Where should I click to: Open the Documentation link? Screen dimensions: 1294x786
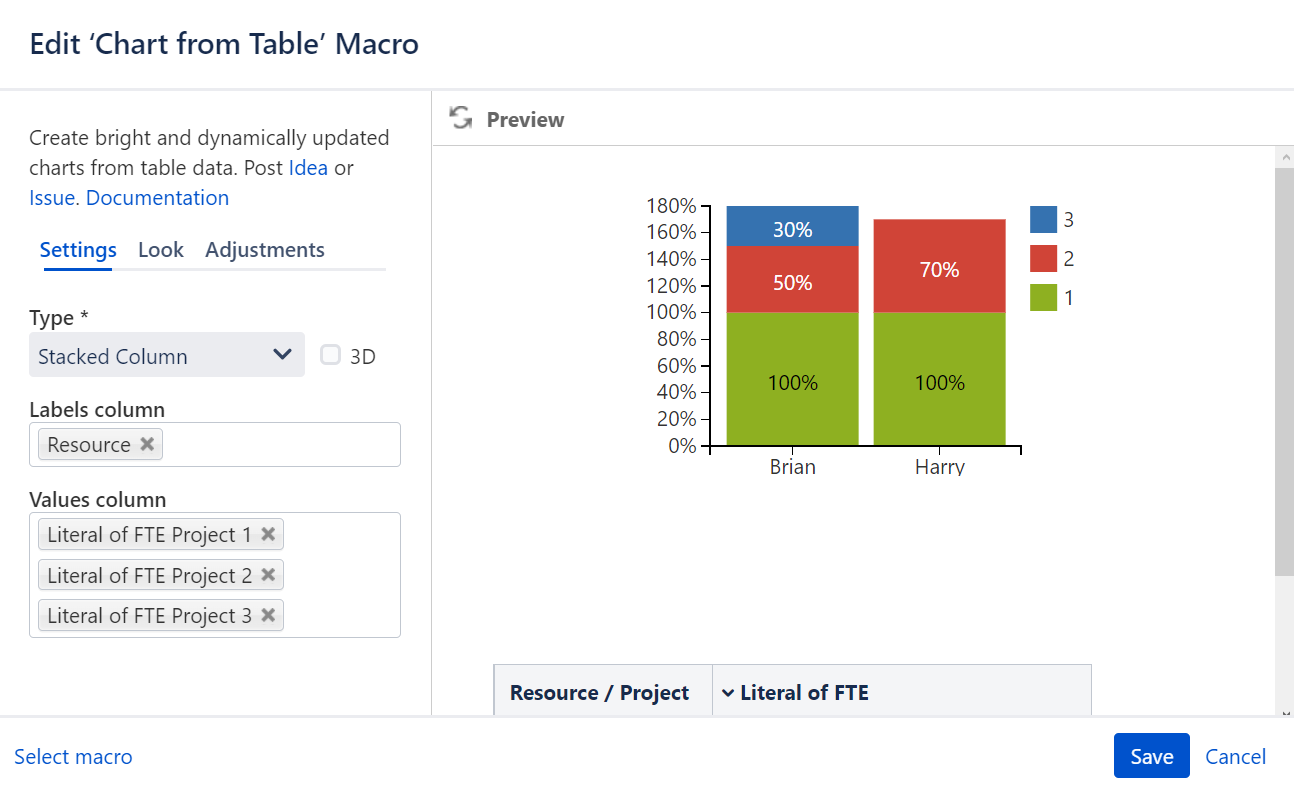[x=158, y=198]
